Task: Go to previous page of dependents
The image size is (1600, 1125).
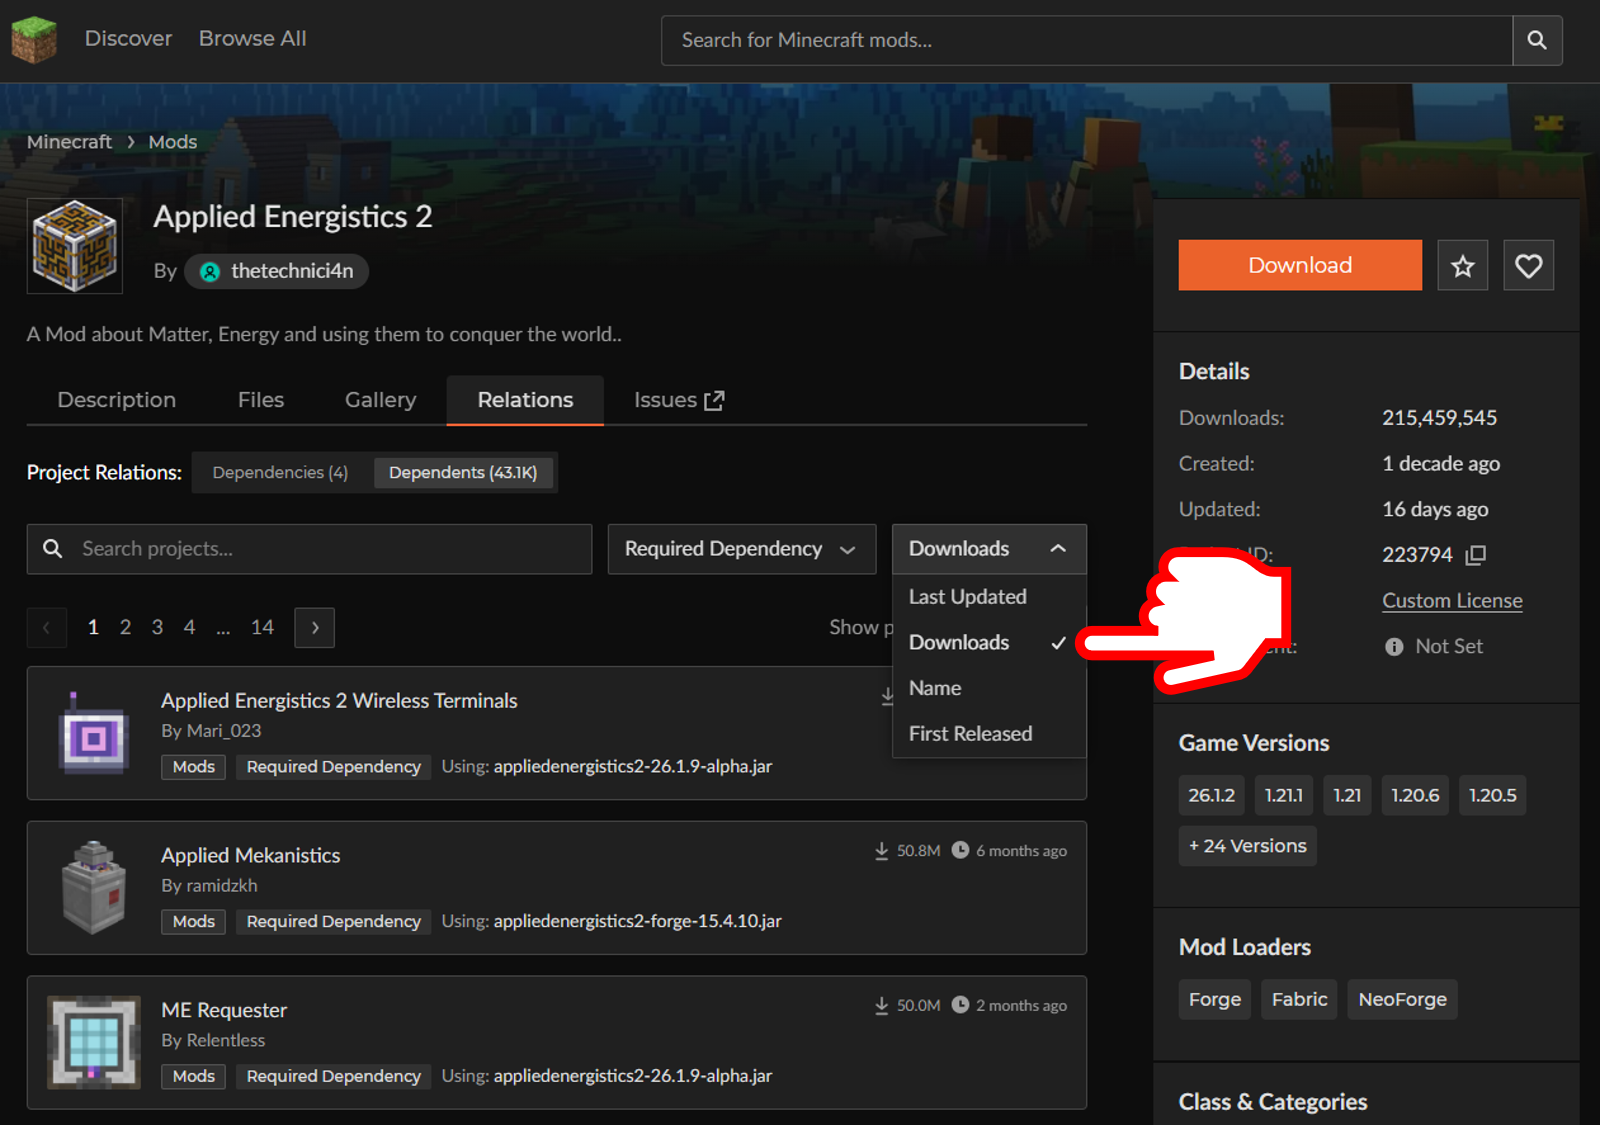Action: (47, 628)
